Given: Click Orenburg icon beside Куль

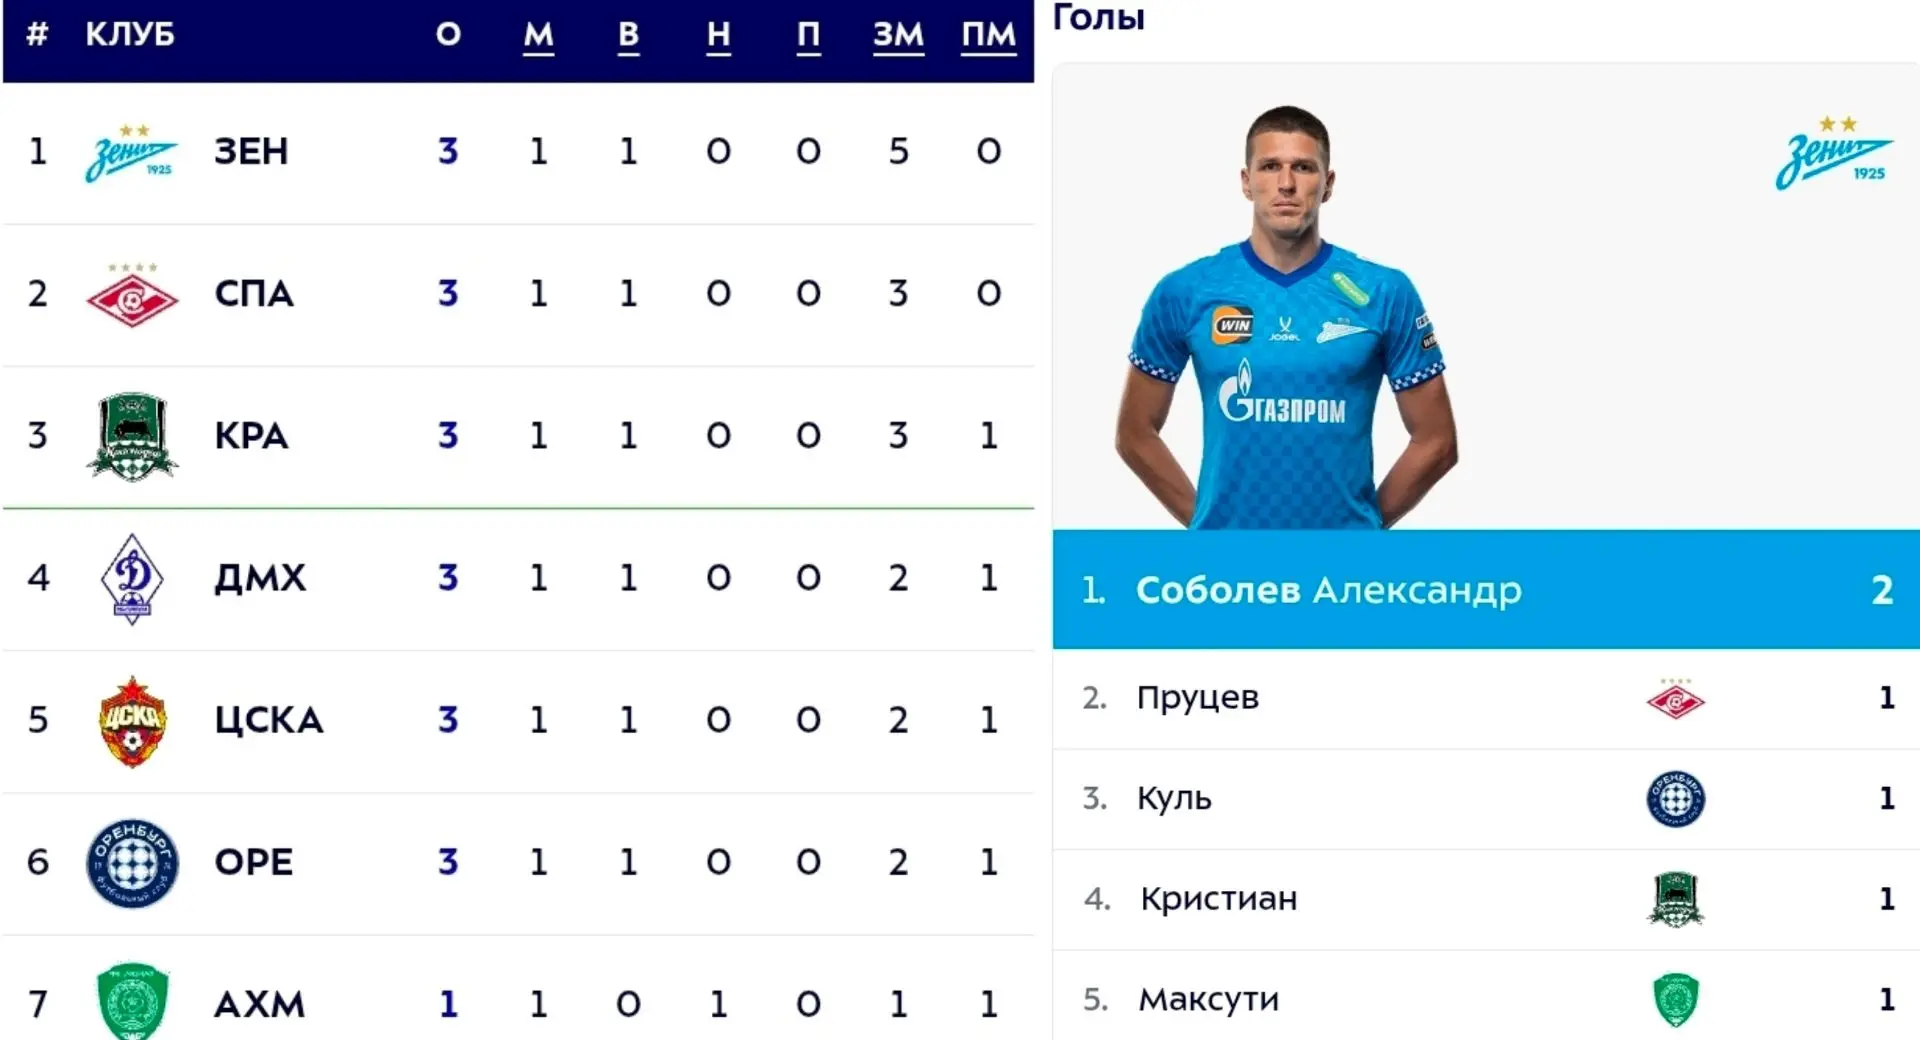Looking at the screenshot, I should pyautogui.click(x=1676, y=799).
